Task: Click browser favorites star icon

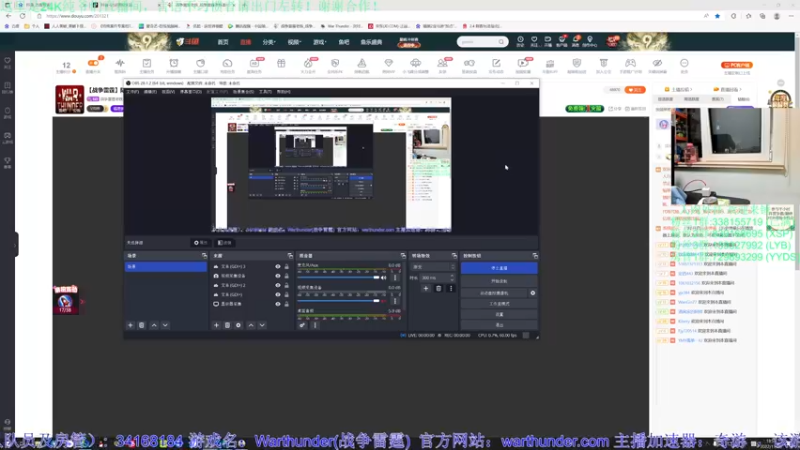Action: point(717,16)
